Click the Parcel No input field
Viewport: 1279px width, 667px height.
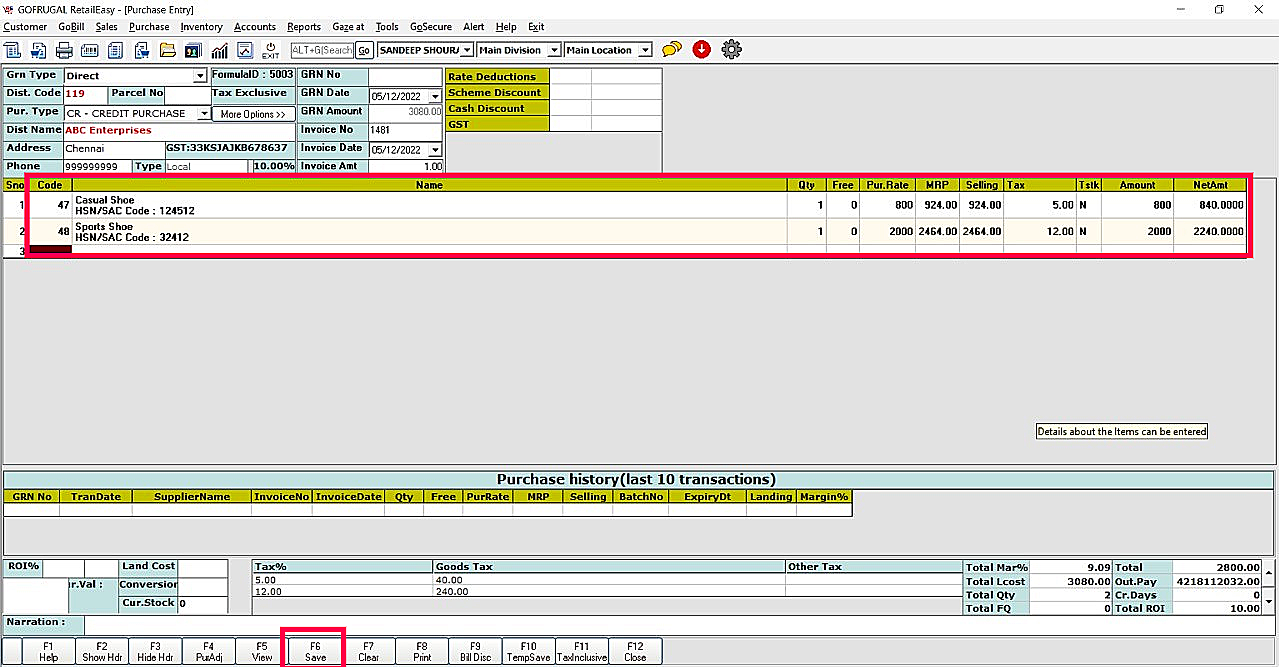pos(186,94)
